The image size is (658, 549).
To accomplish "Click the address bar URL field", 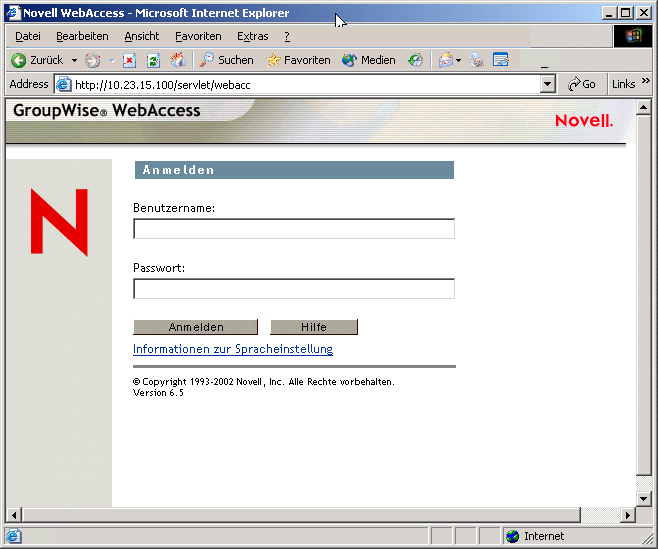I will (x=306, y=85).
